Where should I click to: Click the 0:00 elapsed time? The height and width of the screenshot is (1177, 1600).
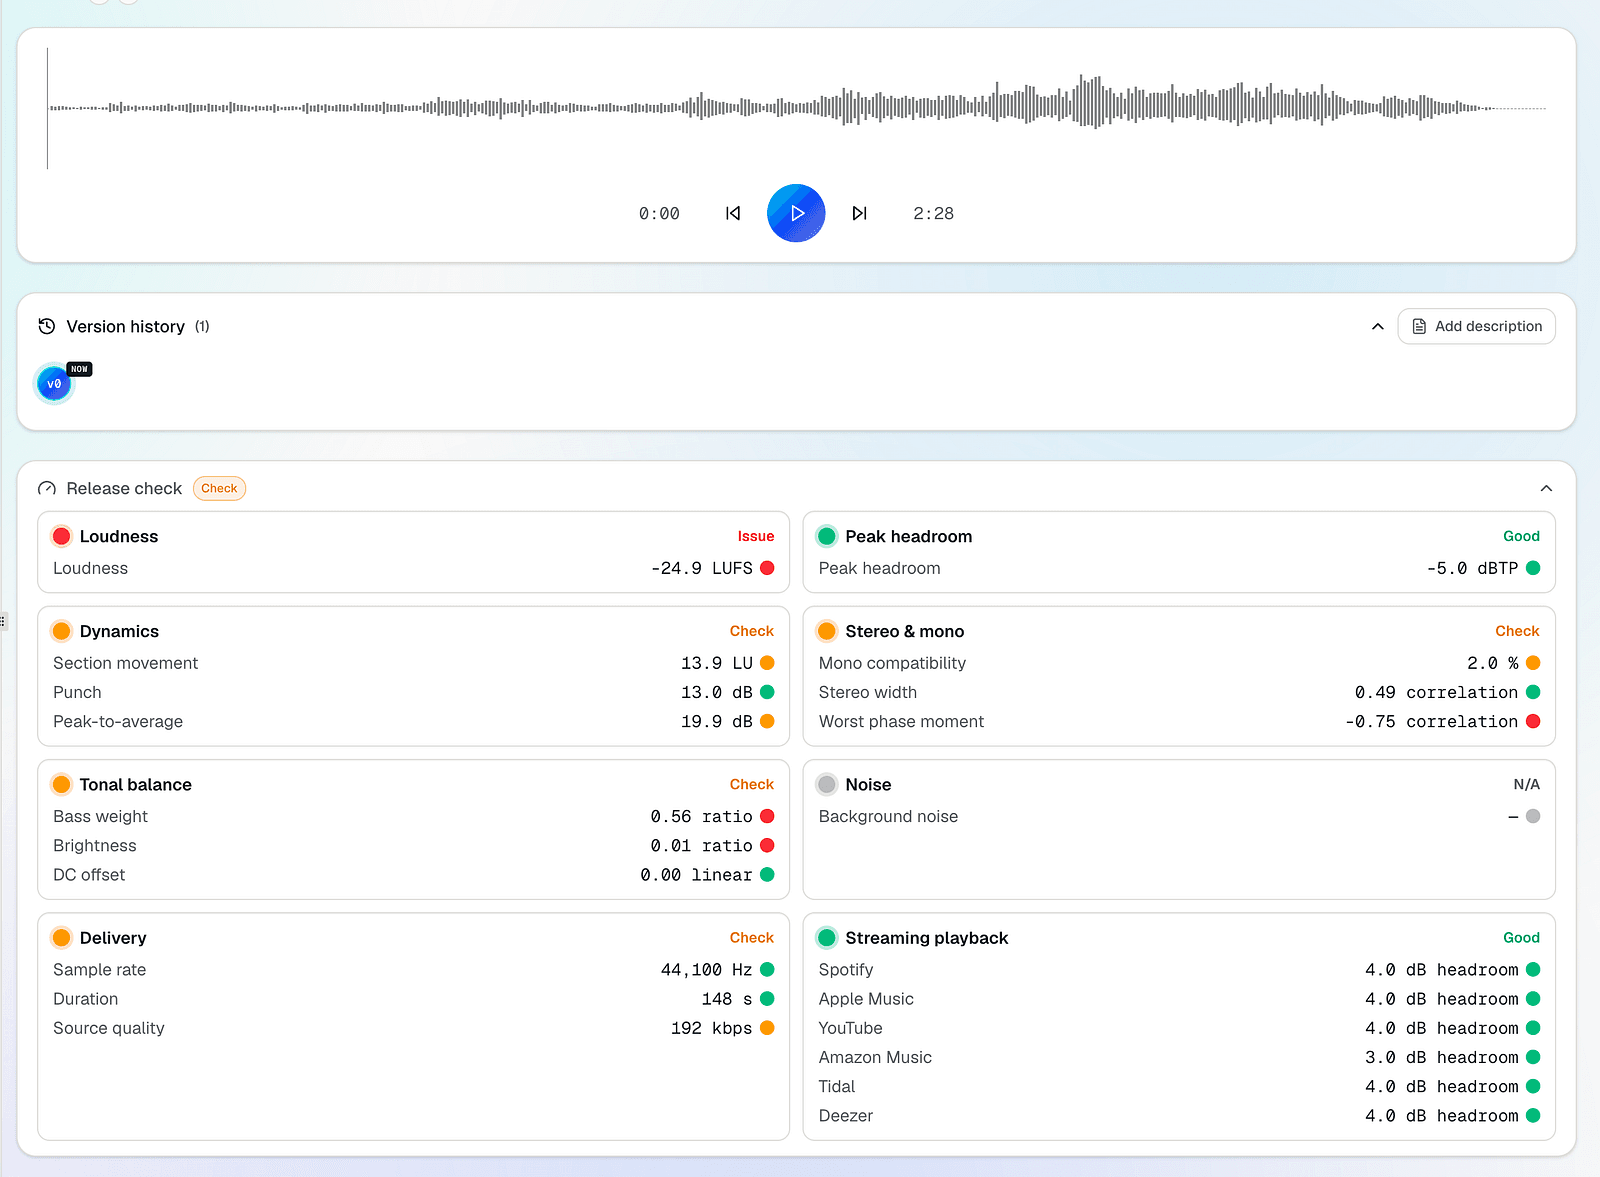point(659,213)
